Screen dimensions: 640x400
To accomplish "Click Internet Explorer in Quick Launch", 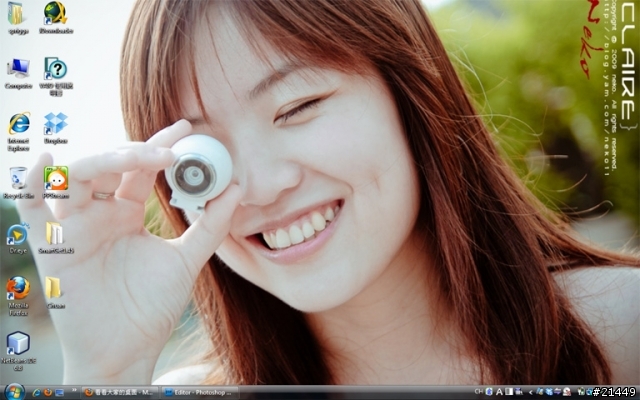I will coord(36,393).
